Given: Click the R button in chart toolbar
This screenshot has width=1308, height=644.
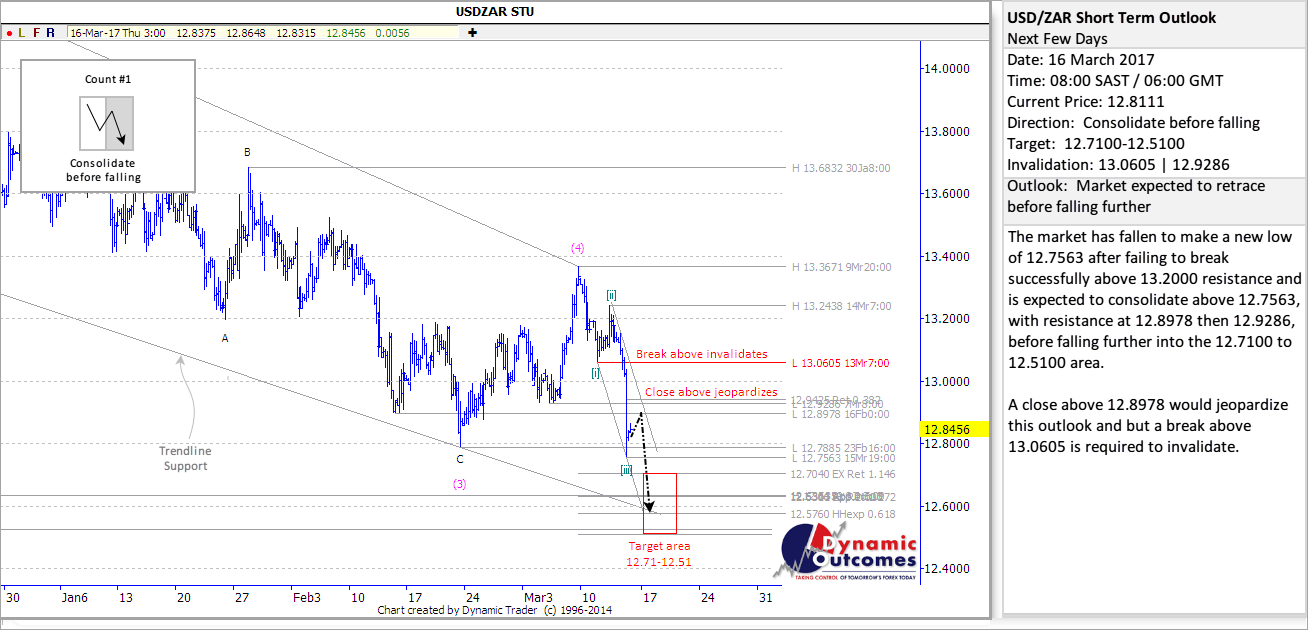Looking at the screenshot, I should tap(51, 33).
